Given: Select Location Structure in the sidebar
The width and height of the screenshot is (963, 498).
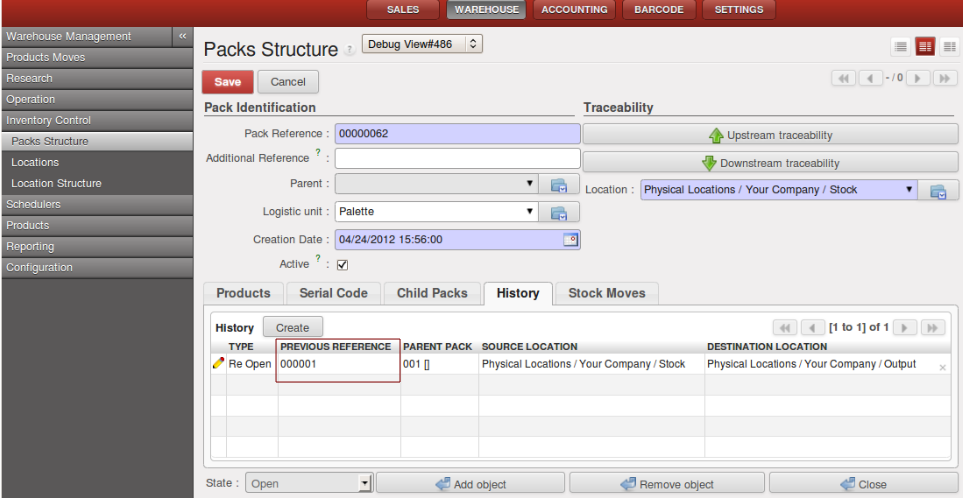Looking at the screenshot, I should coord(56,183).
